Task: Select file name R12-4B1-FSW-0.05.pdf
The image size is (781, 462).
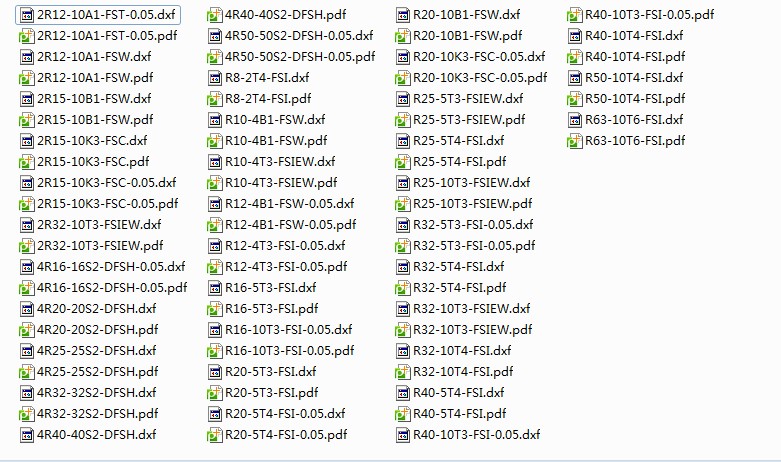Action: pyautogui.click(x=290, y=225)
